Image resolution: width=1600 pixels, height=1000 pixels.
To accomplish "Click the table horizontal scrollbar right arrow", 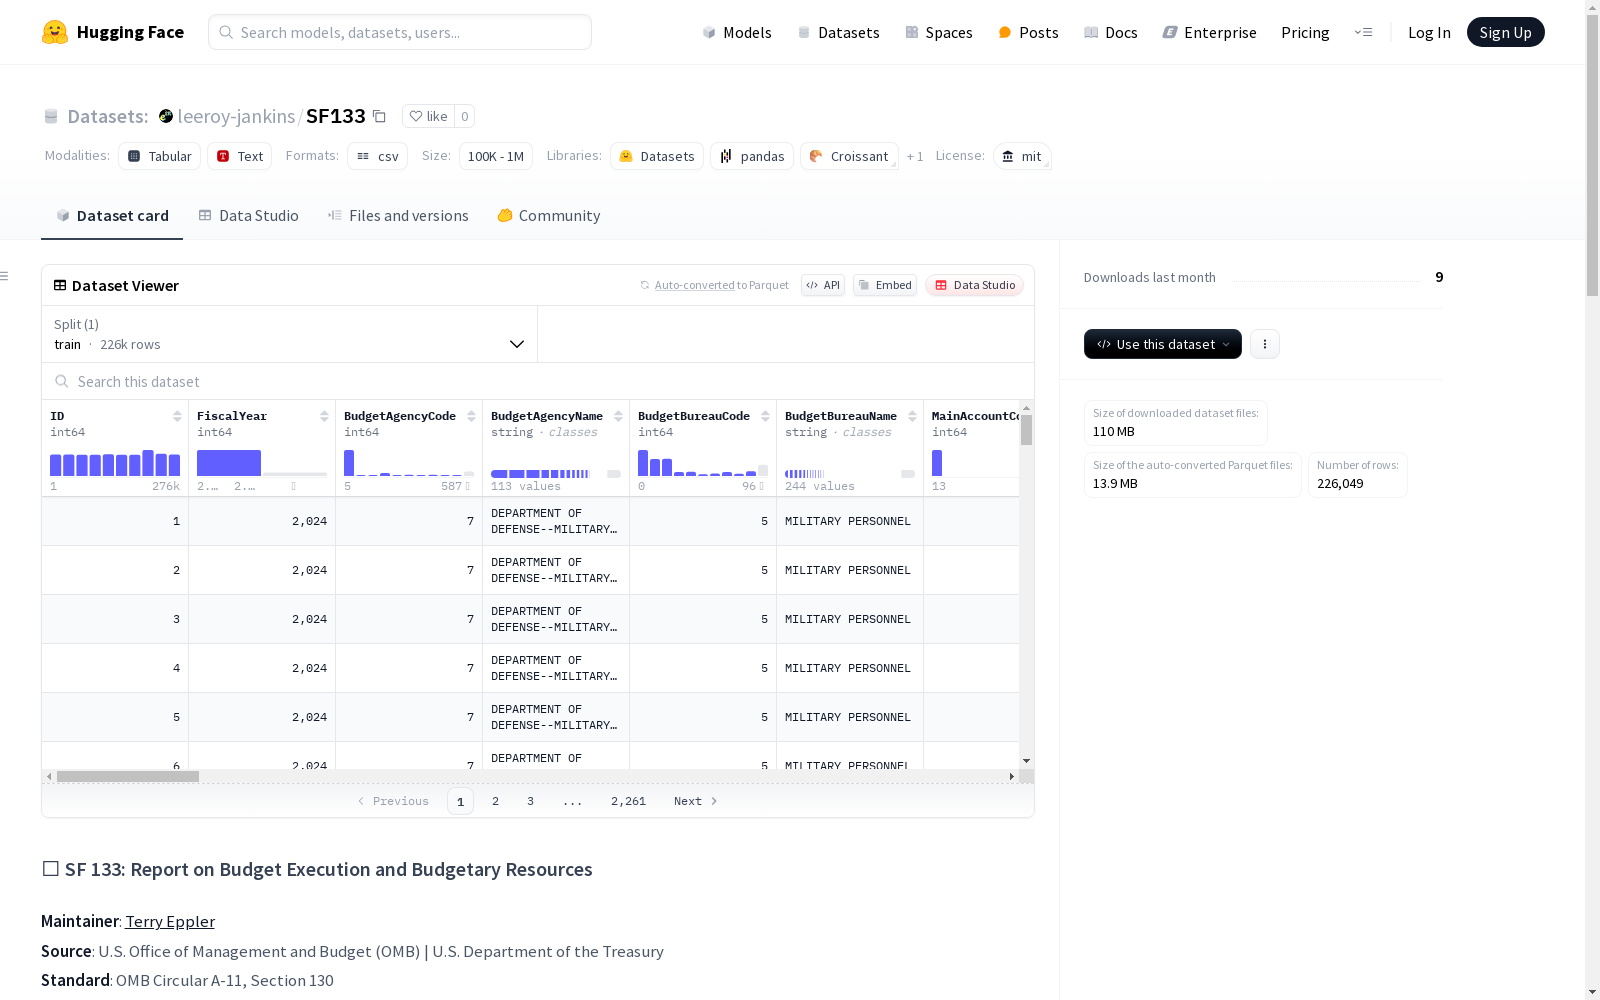I will tap(1012, 776).
